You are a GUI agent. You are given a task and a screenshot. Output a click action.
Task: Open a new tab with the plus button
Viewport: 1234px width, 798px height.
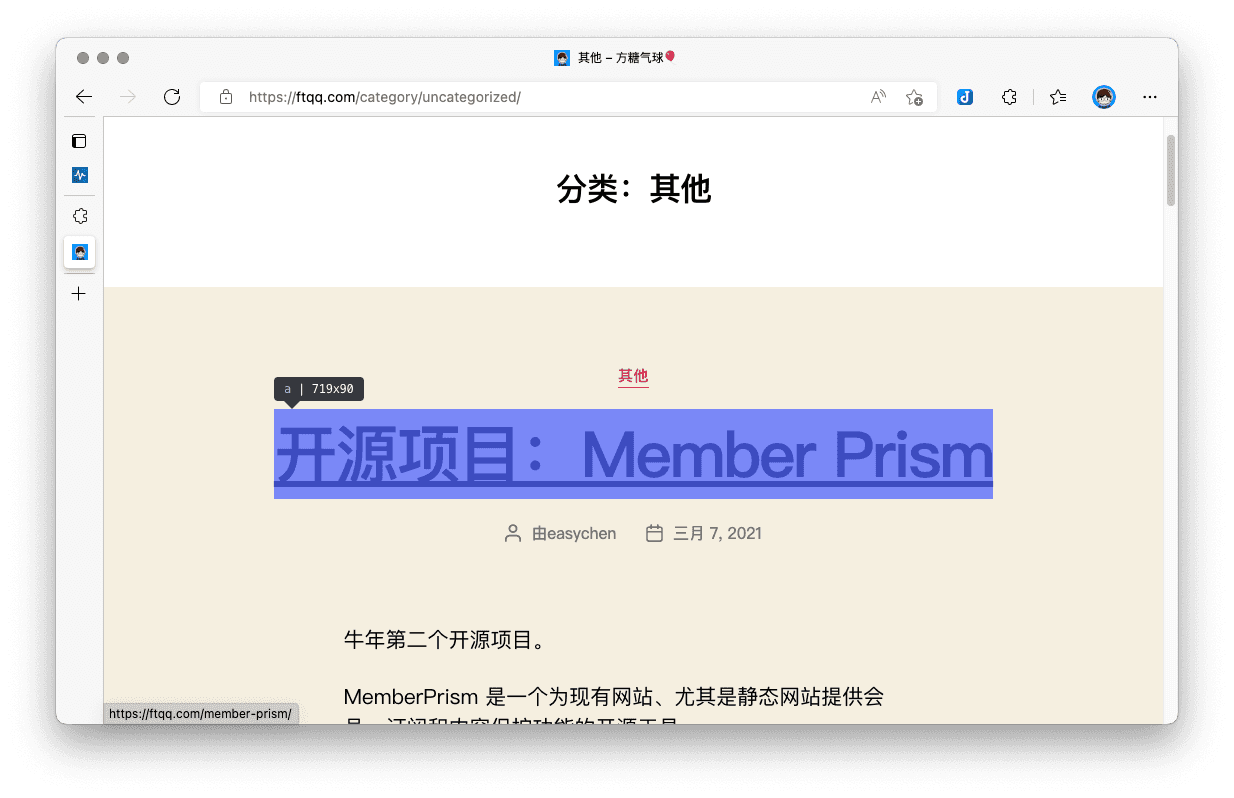(x=80, y=294)
